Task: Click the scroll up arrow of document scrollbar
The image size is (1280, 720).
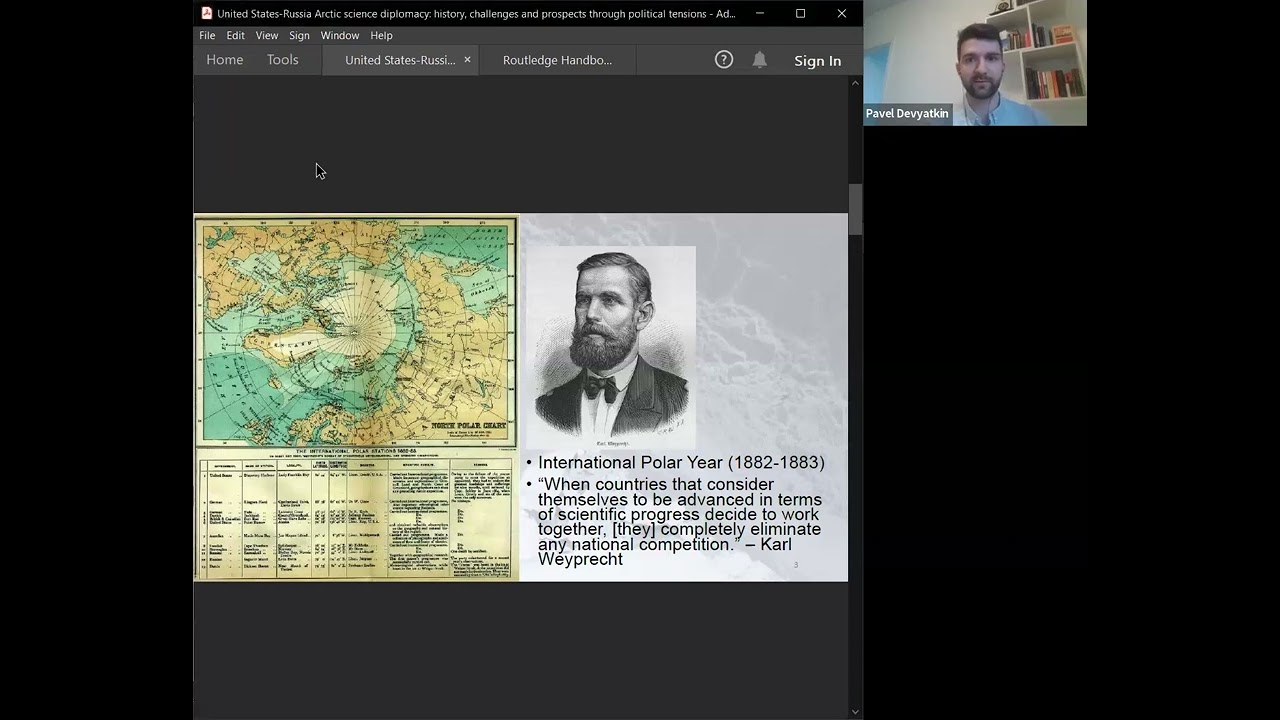Action: 855,83
